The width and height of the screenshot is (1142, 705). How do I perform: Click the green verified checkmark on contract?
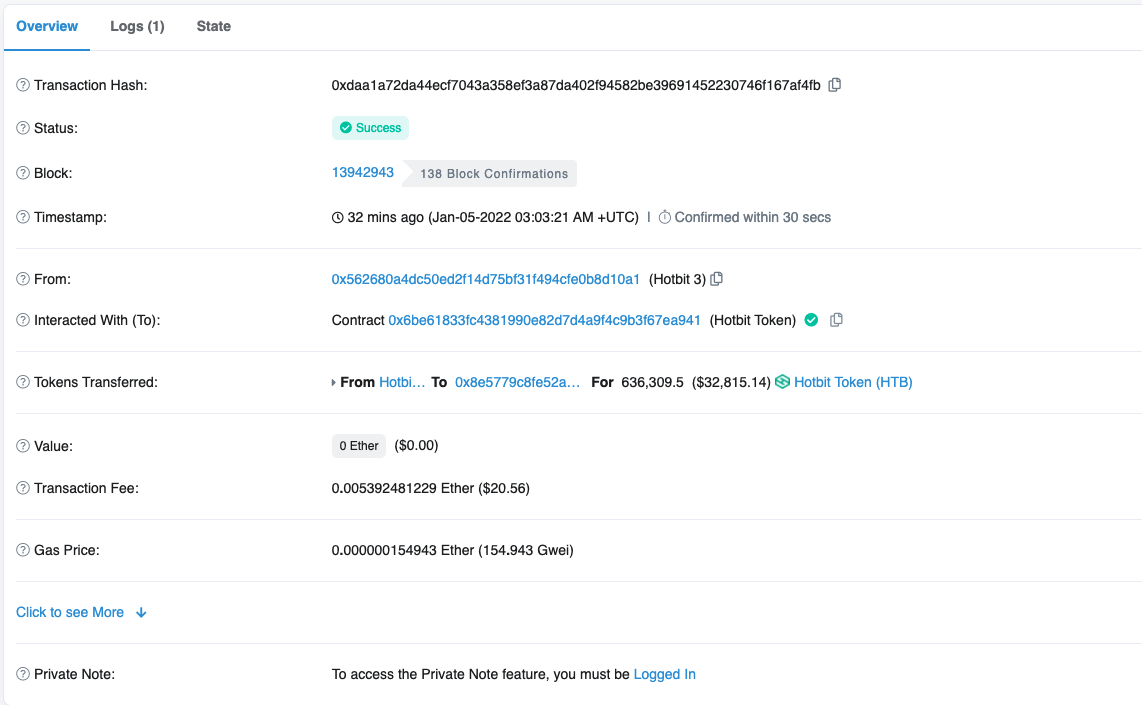(812, 320)
